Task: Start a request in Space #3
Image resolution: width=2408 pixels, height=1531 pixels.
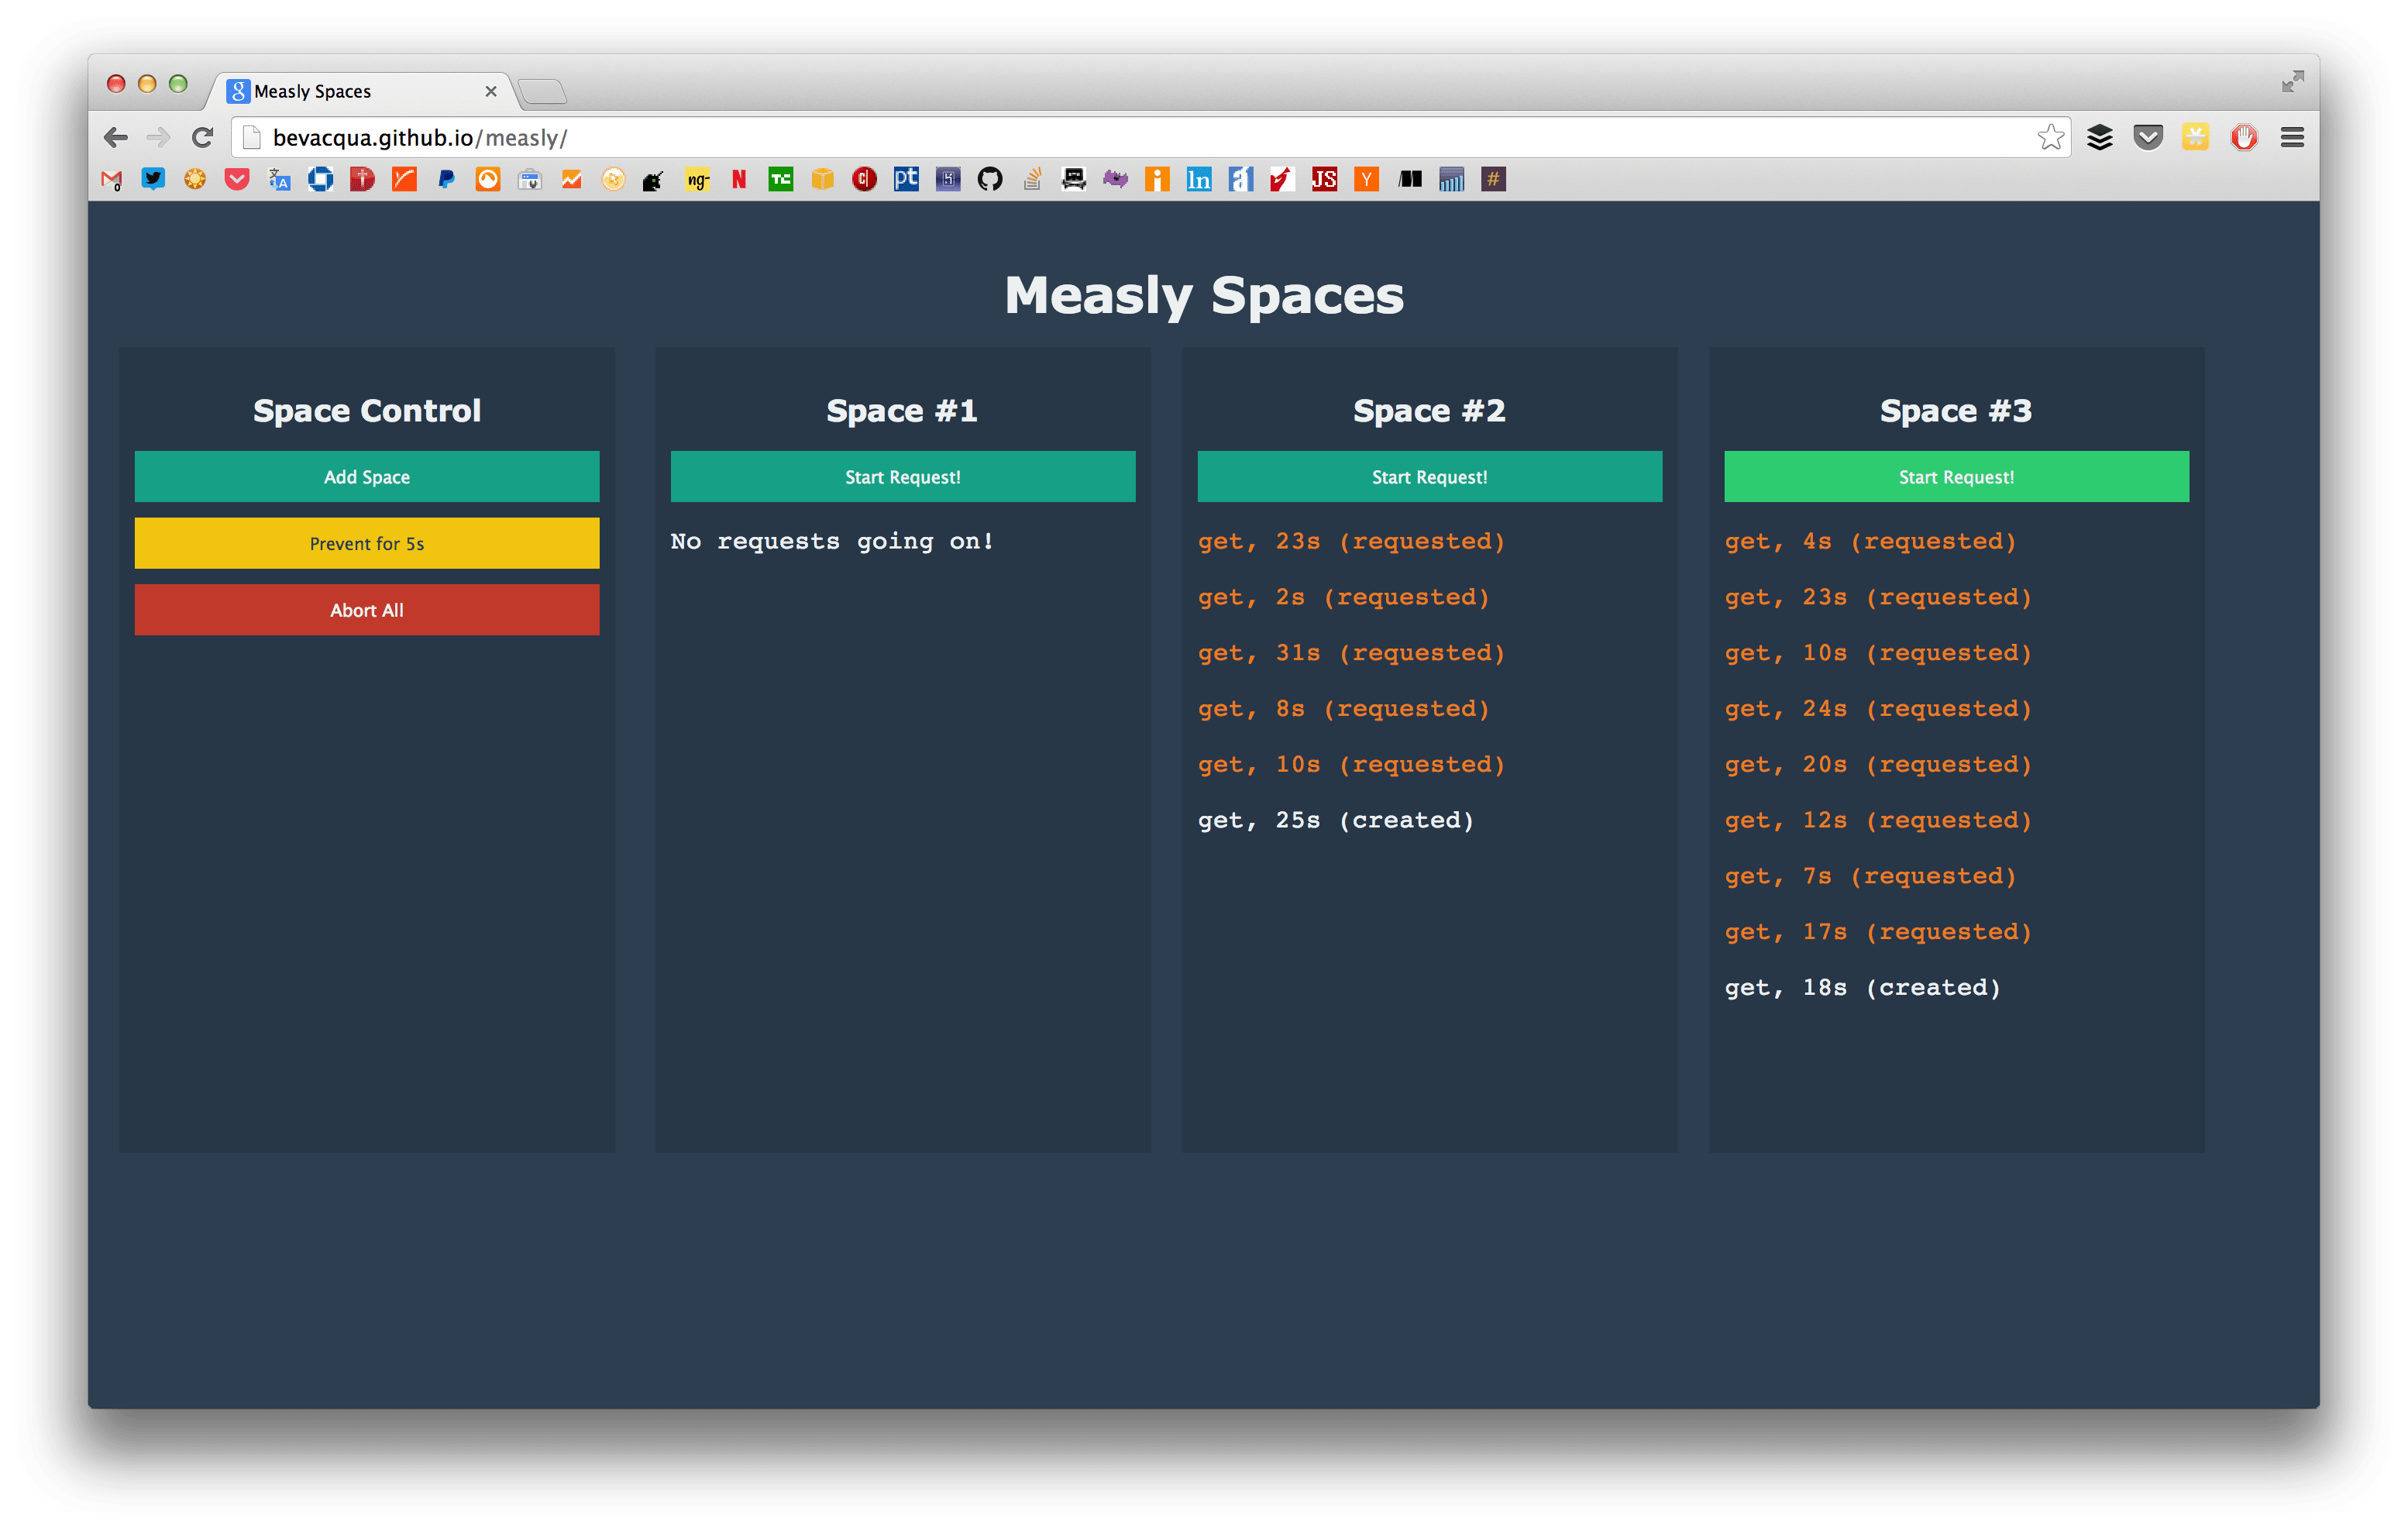Action: (x=1957, y=477)
